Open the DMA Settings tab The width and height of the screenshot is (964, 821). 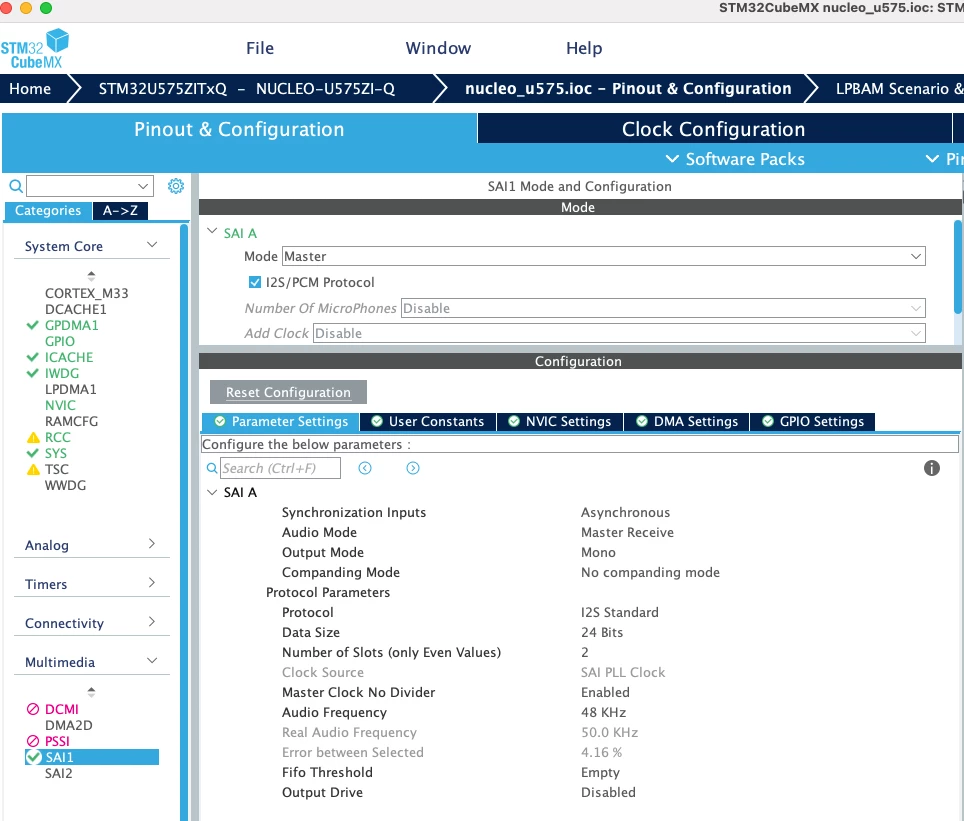click(687, 422)
